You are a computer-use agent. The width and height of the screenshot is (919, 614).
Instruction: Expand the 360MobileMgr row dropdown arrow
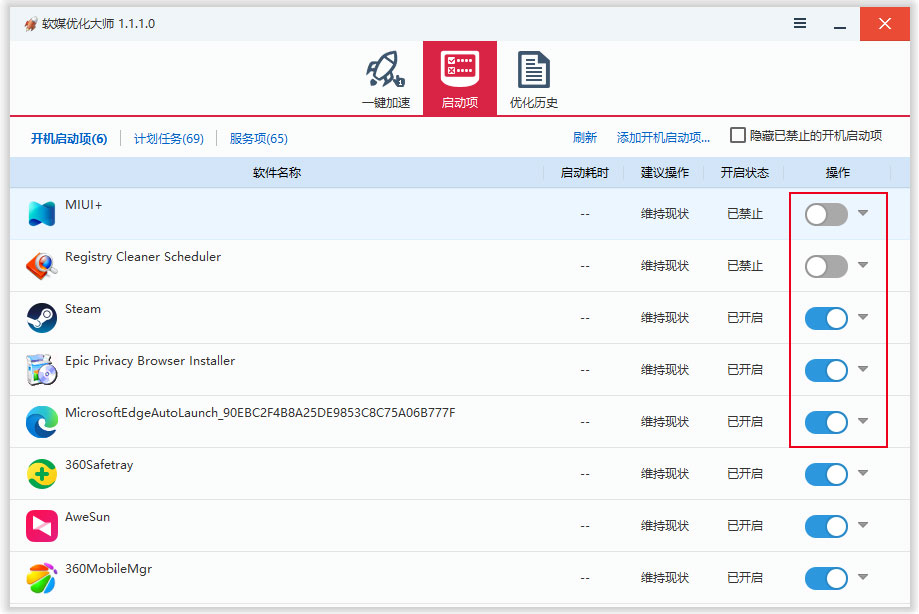click(863, 577)
